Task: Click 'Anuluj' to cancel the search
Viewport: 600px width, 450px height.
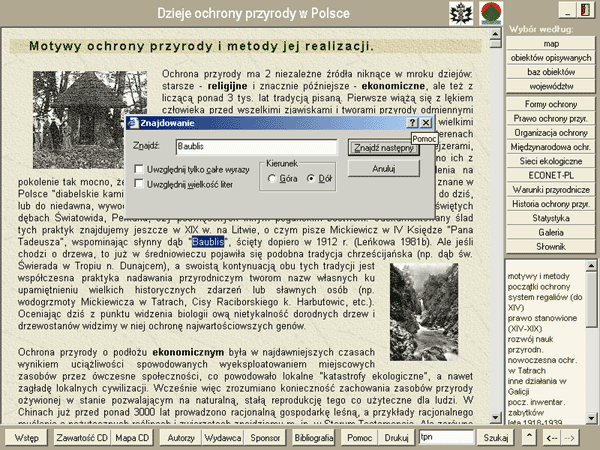Action: click(383, 169)
